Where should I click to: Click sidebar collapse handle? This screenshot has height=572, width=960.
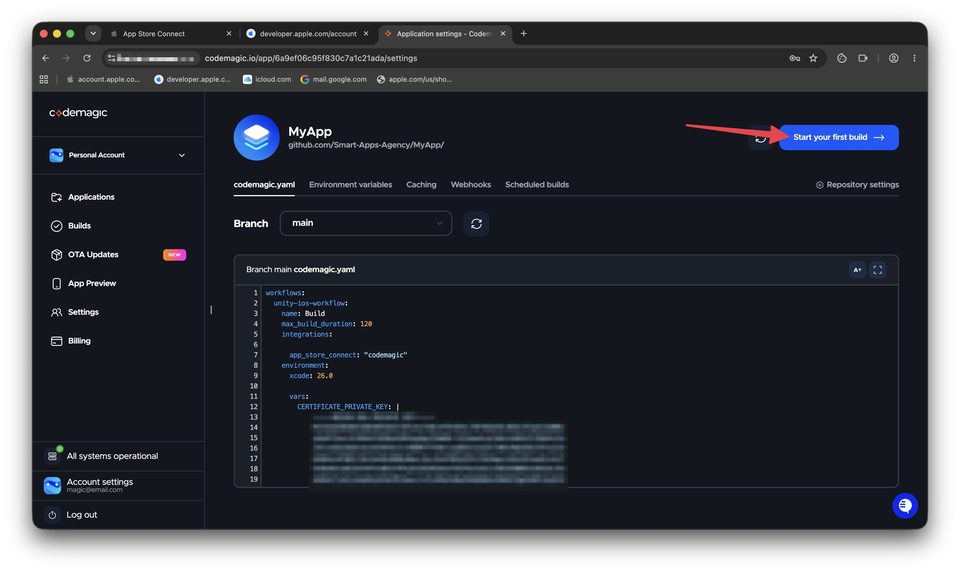tap(211, 310)
